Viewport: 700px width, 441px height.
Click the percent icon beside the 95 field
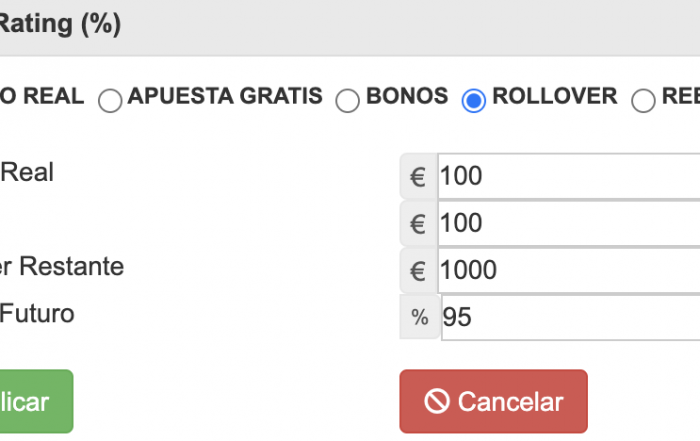(420, 317)
